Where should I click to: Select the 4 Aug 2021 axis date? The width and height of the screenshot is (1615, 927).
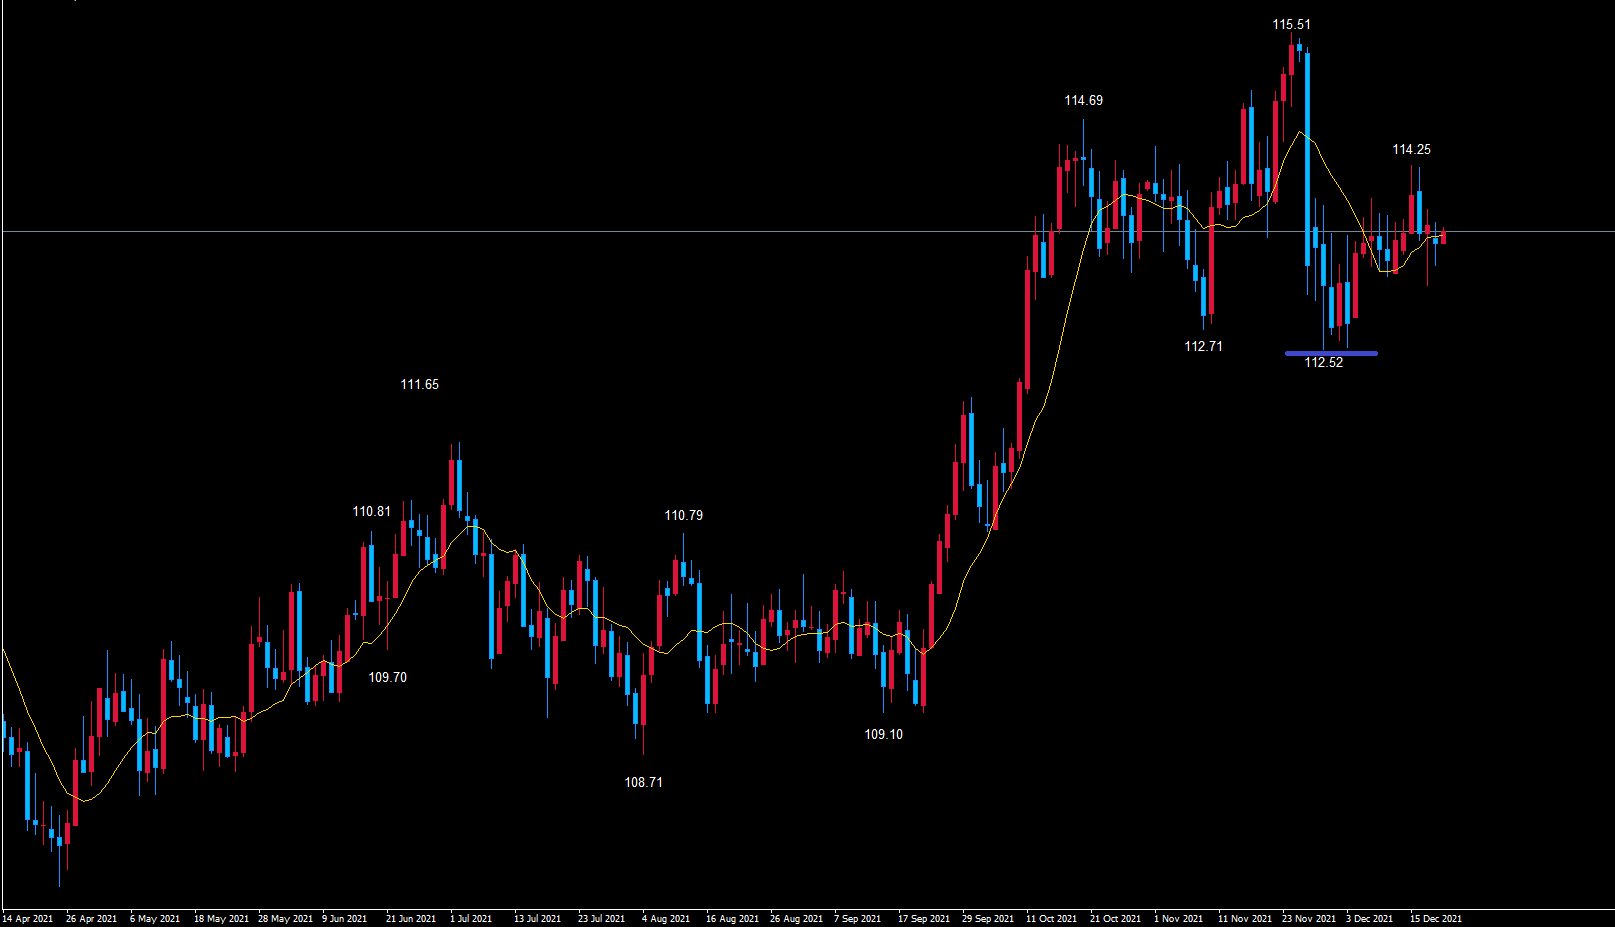point(666,918)
